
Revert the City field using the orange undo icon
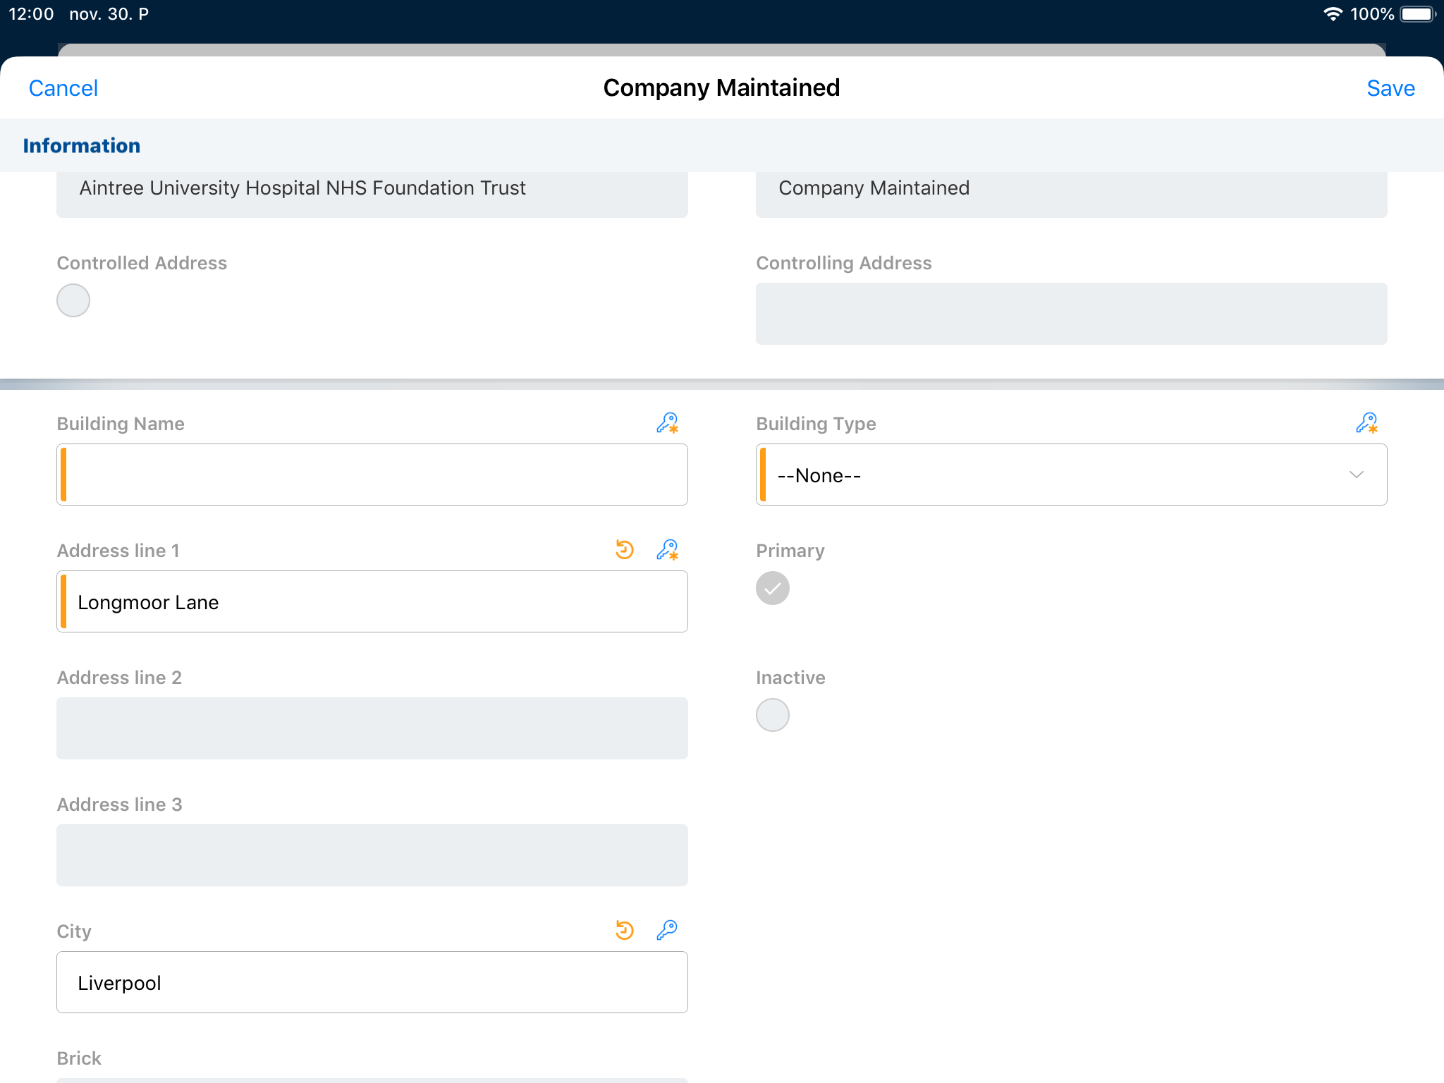coord(625,931)
